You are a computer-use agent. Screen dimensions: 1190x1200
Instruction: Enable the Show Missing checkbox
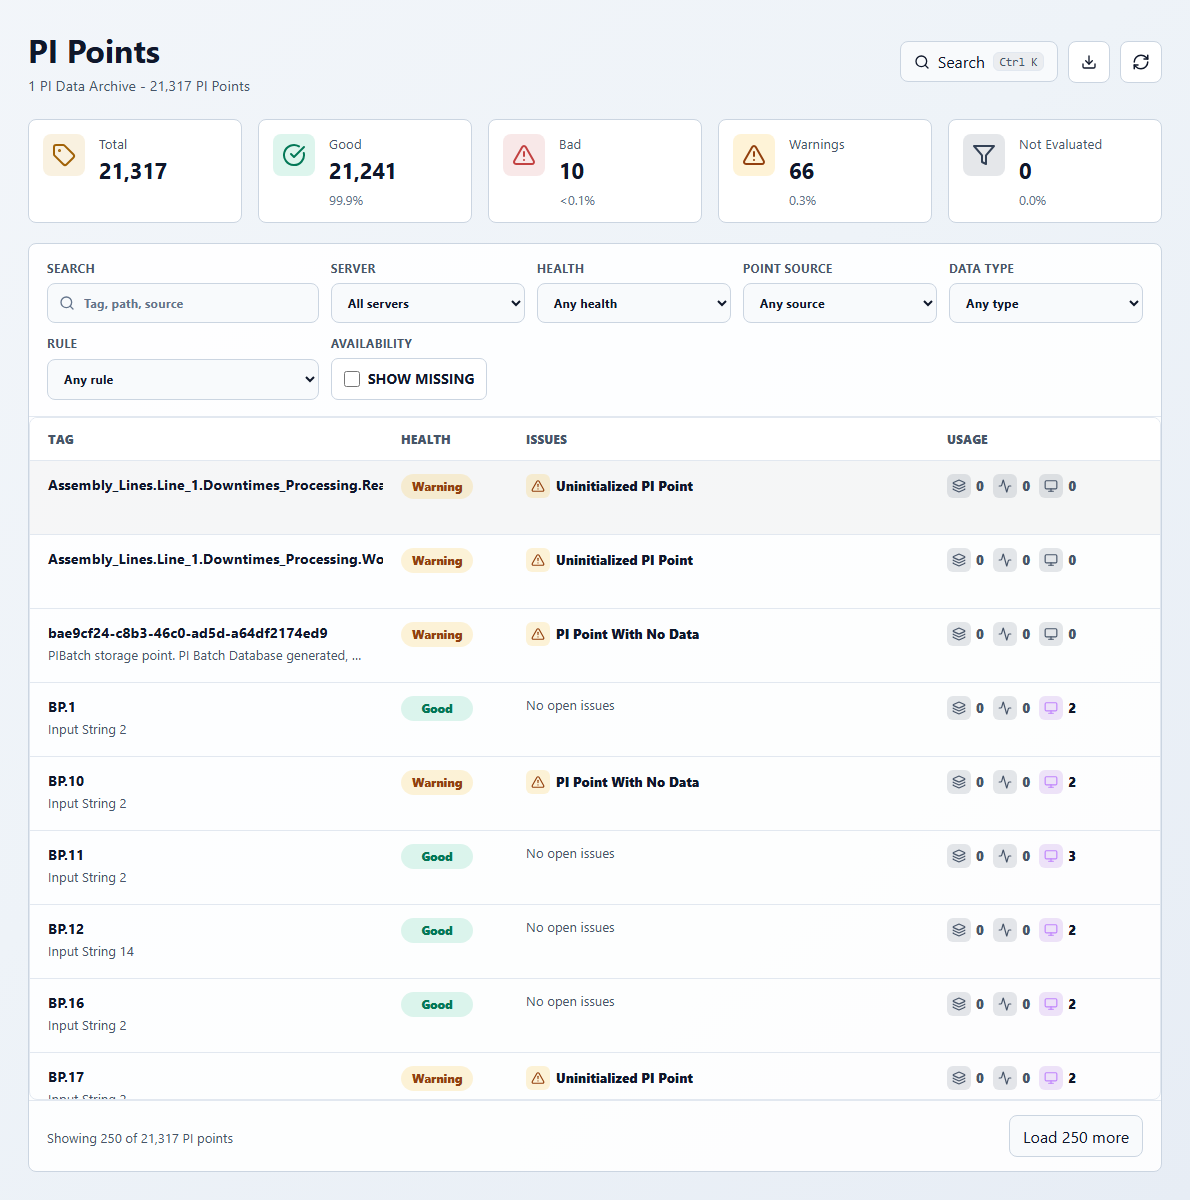[x=352, y=379]
